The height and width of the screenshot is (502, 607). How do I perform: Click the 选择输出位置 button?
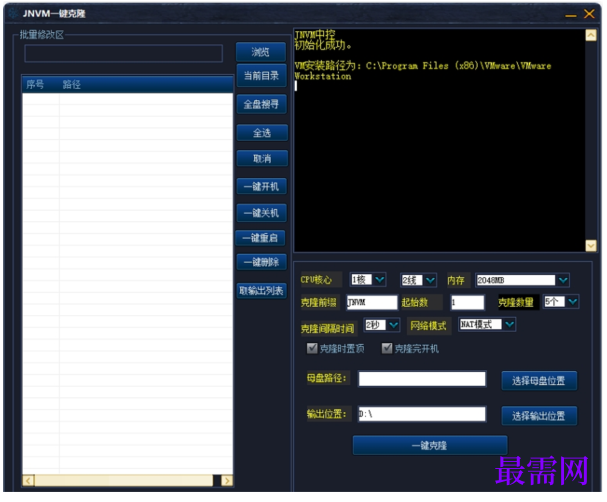[x=539, y=416]
